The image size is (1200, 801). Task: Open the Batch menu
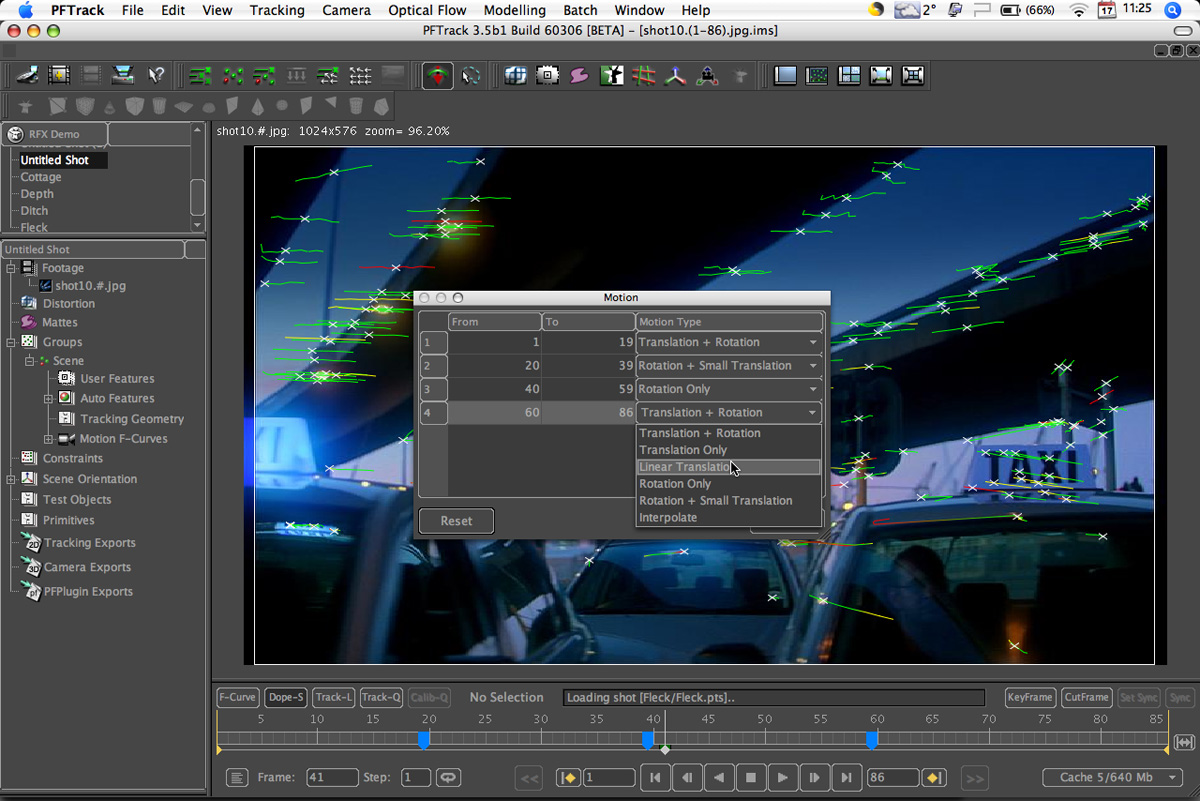point(581,10)
